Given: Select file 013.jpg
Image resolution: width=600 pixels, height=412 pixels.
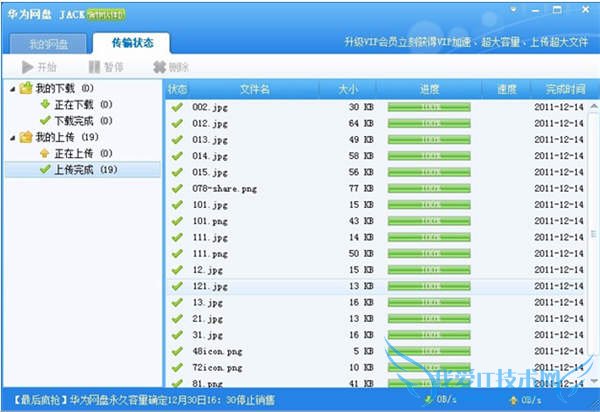Looking at the screenshot, I should pos(210,140).
